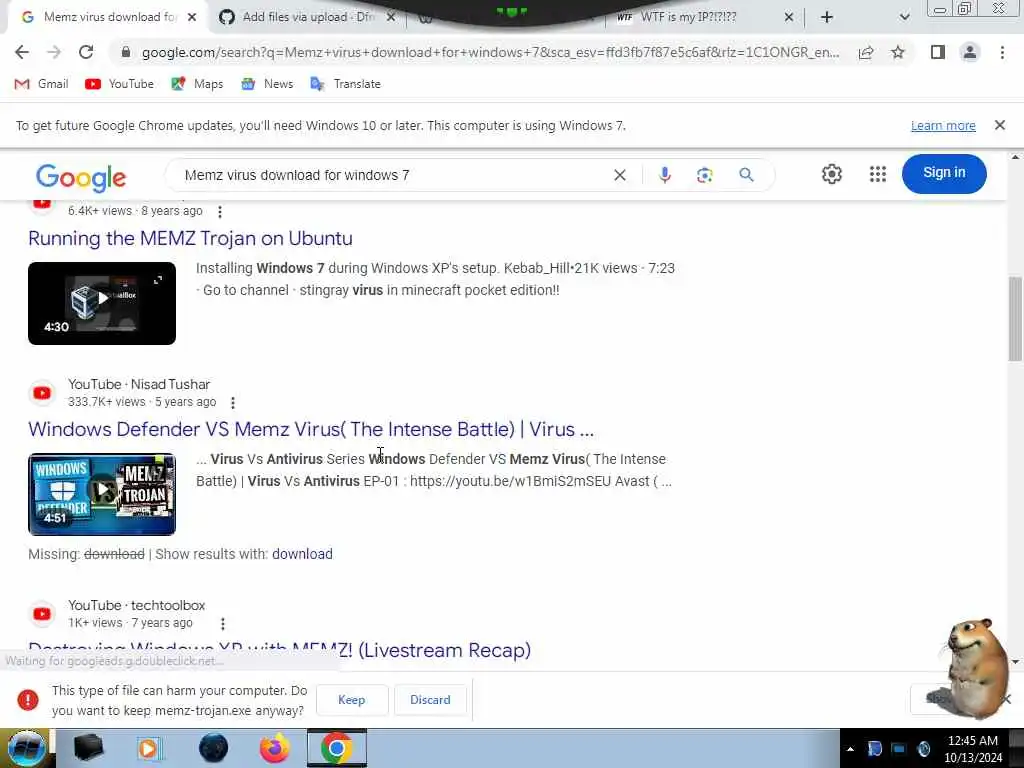Reload the current Google search page
This screenshot has width=1024, height=768.
(x=86, y=52)
